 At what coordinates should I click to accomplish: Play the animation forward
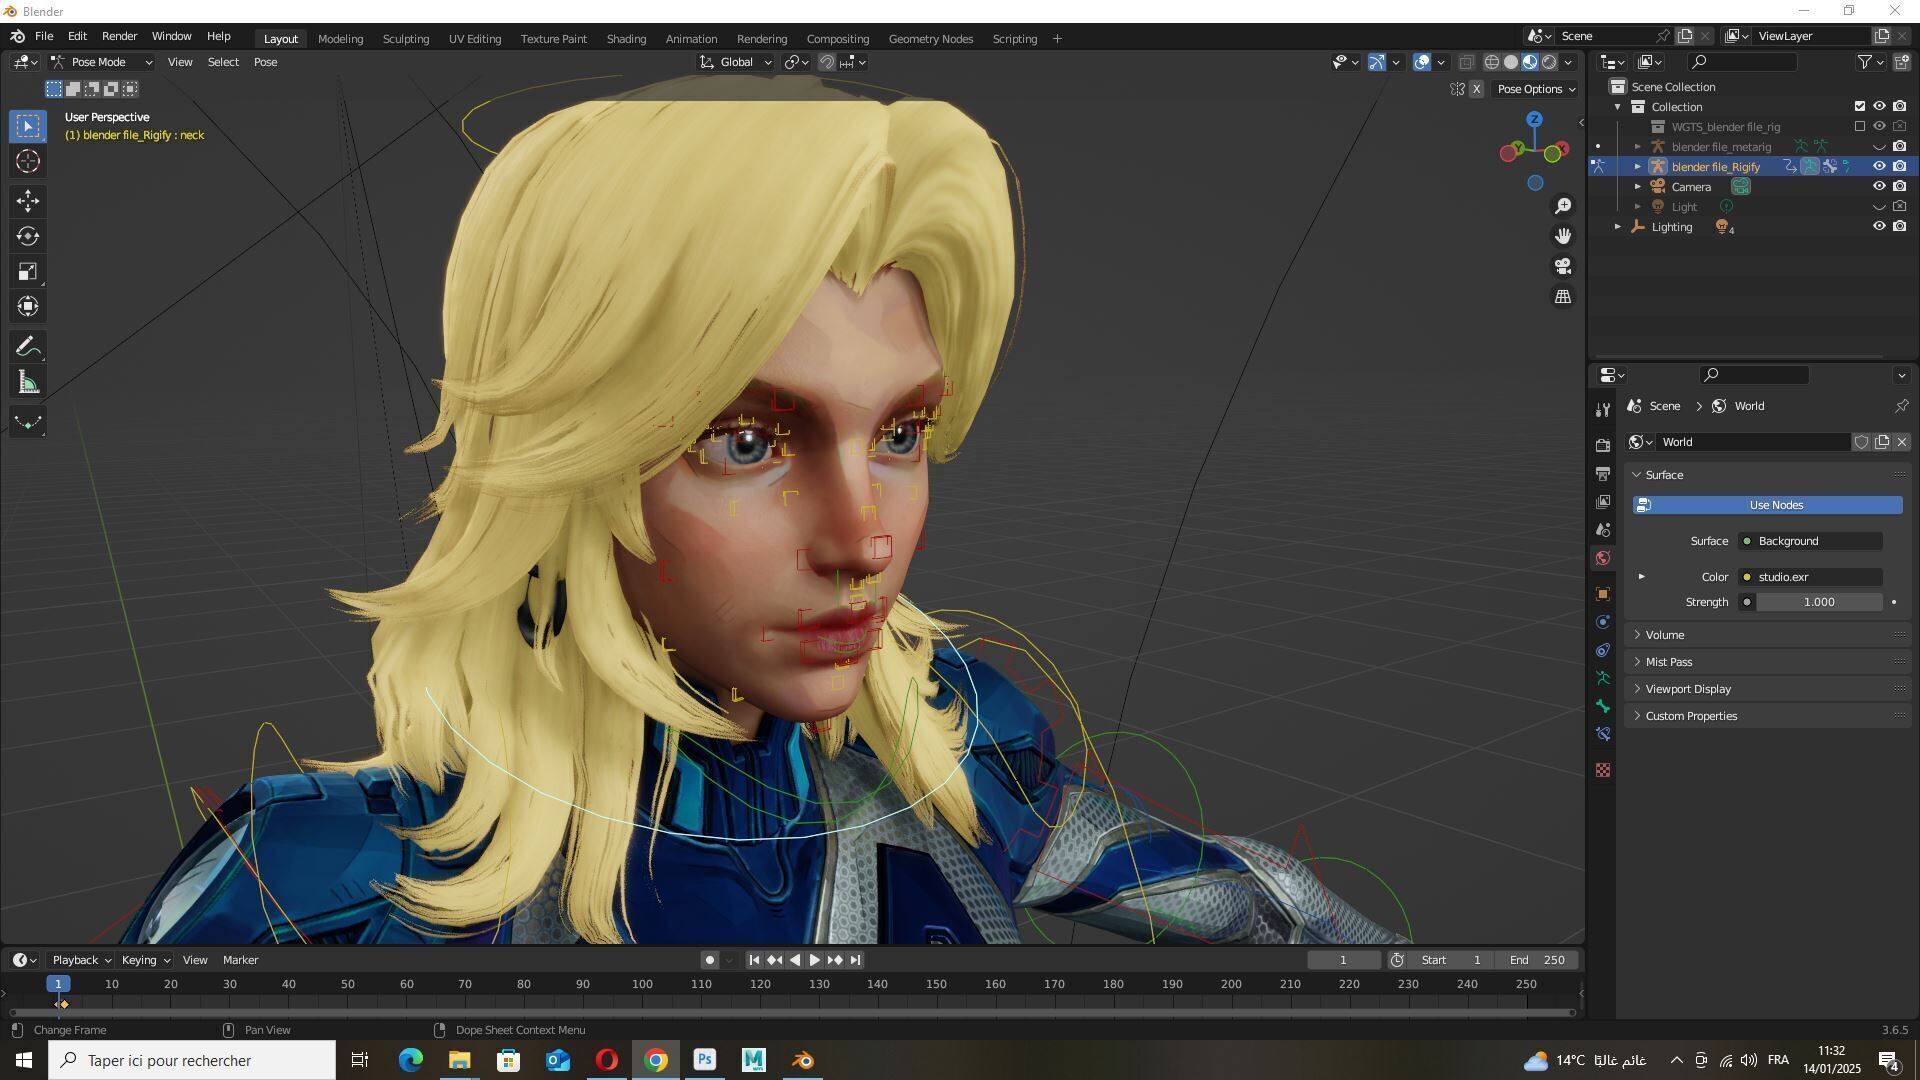click(x=814, y=960)
